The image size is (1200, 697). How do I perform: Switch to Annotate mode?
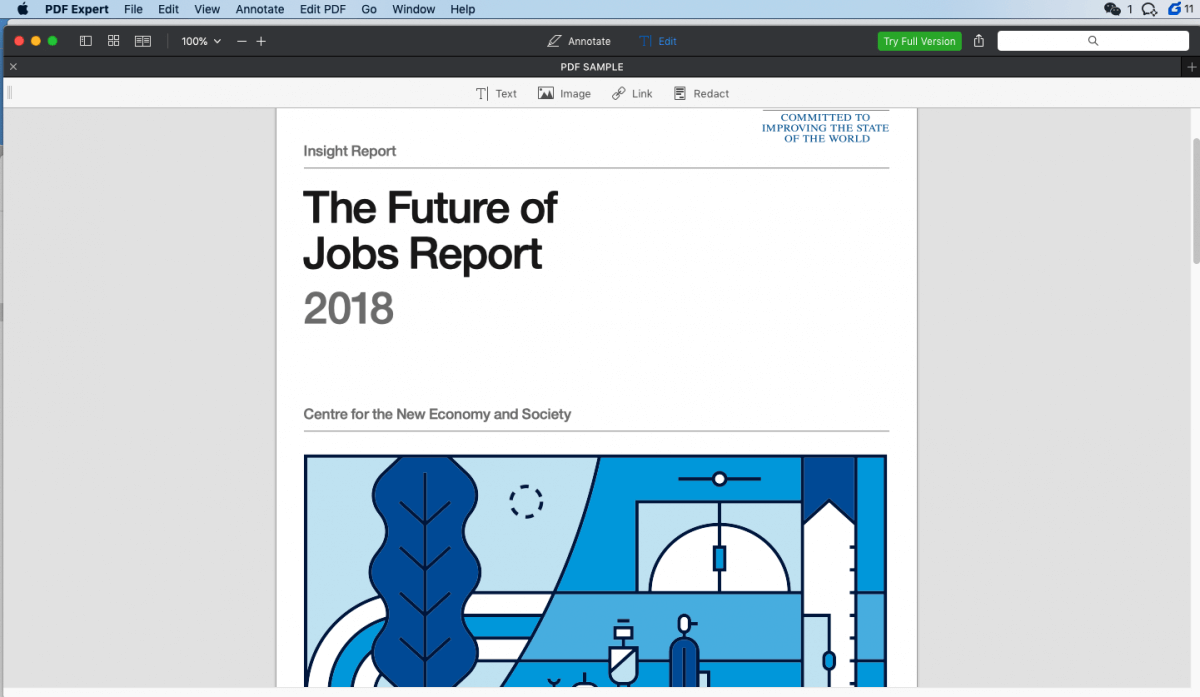pyautogui.click(x=578, y=41)
